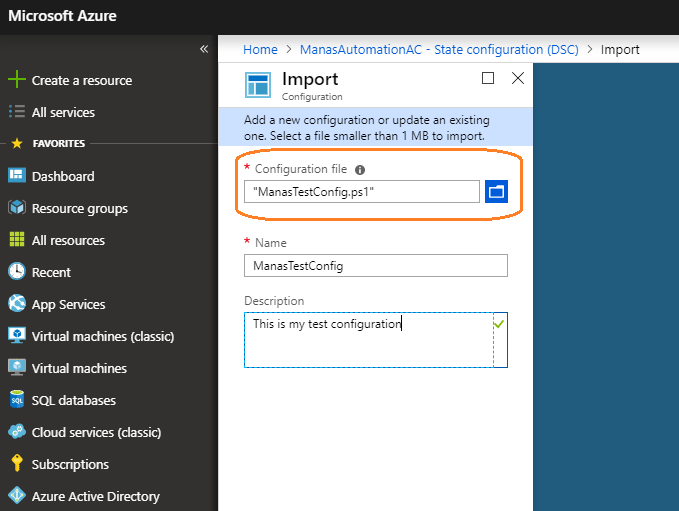Open the All services list icon
The width and height of the screenshot is (679, 511).
(17, 111)
